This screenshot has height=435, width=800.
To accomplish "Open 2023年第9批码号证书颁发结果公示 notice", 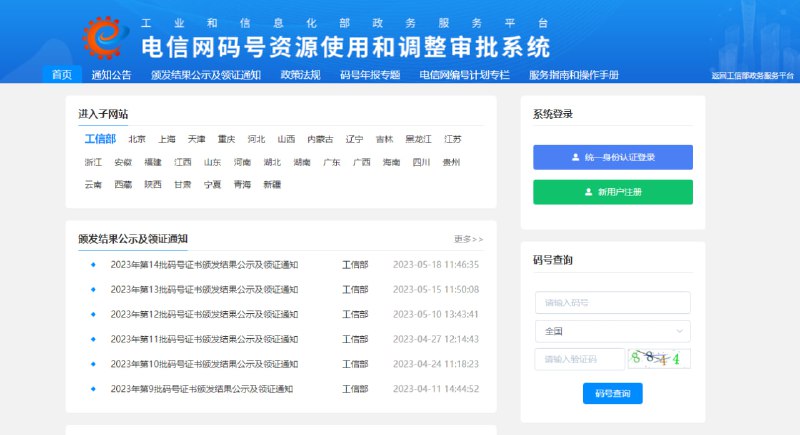I will [x=202, y=389].
